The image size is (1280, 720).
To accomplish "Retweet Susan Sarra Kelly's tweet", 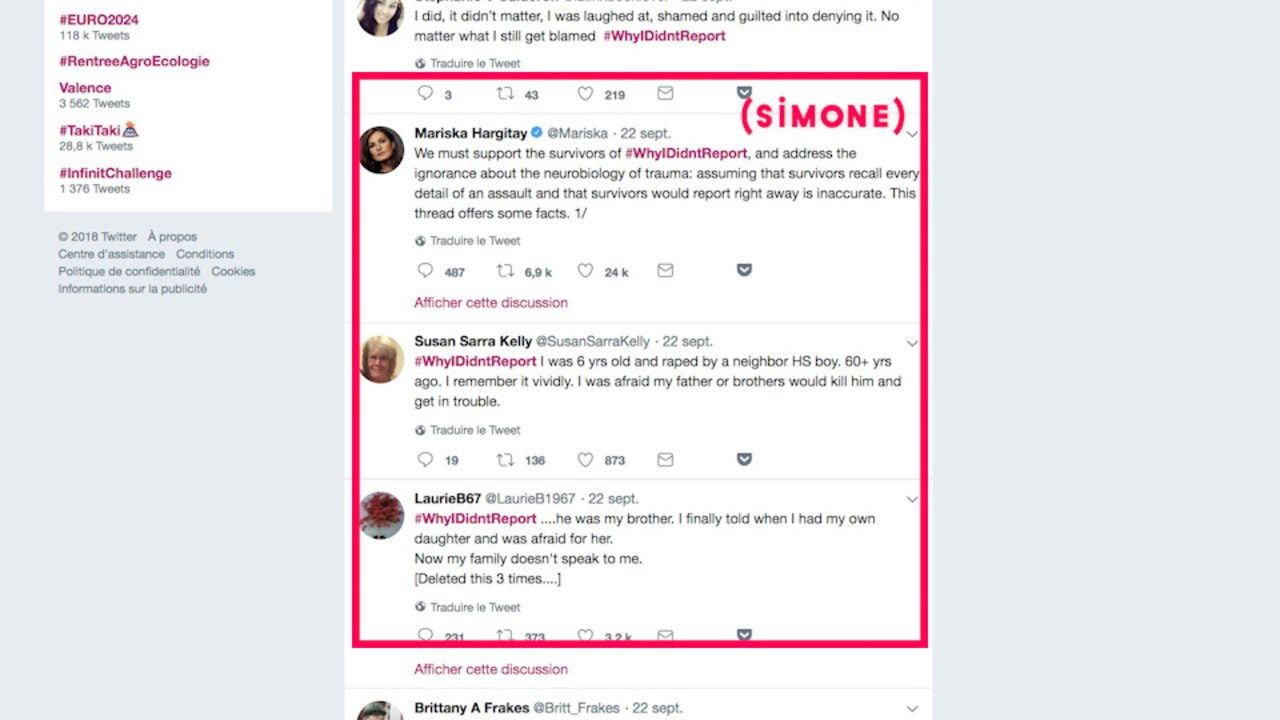I will [506, 460].
